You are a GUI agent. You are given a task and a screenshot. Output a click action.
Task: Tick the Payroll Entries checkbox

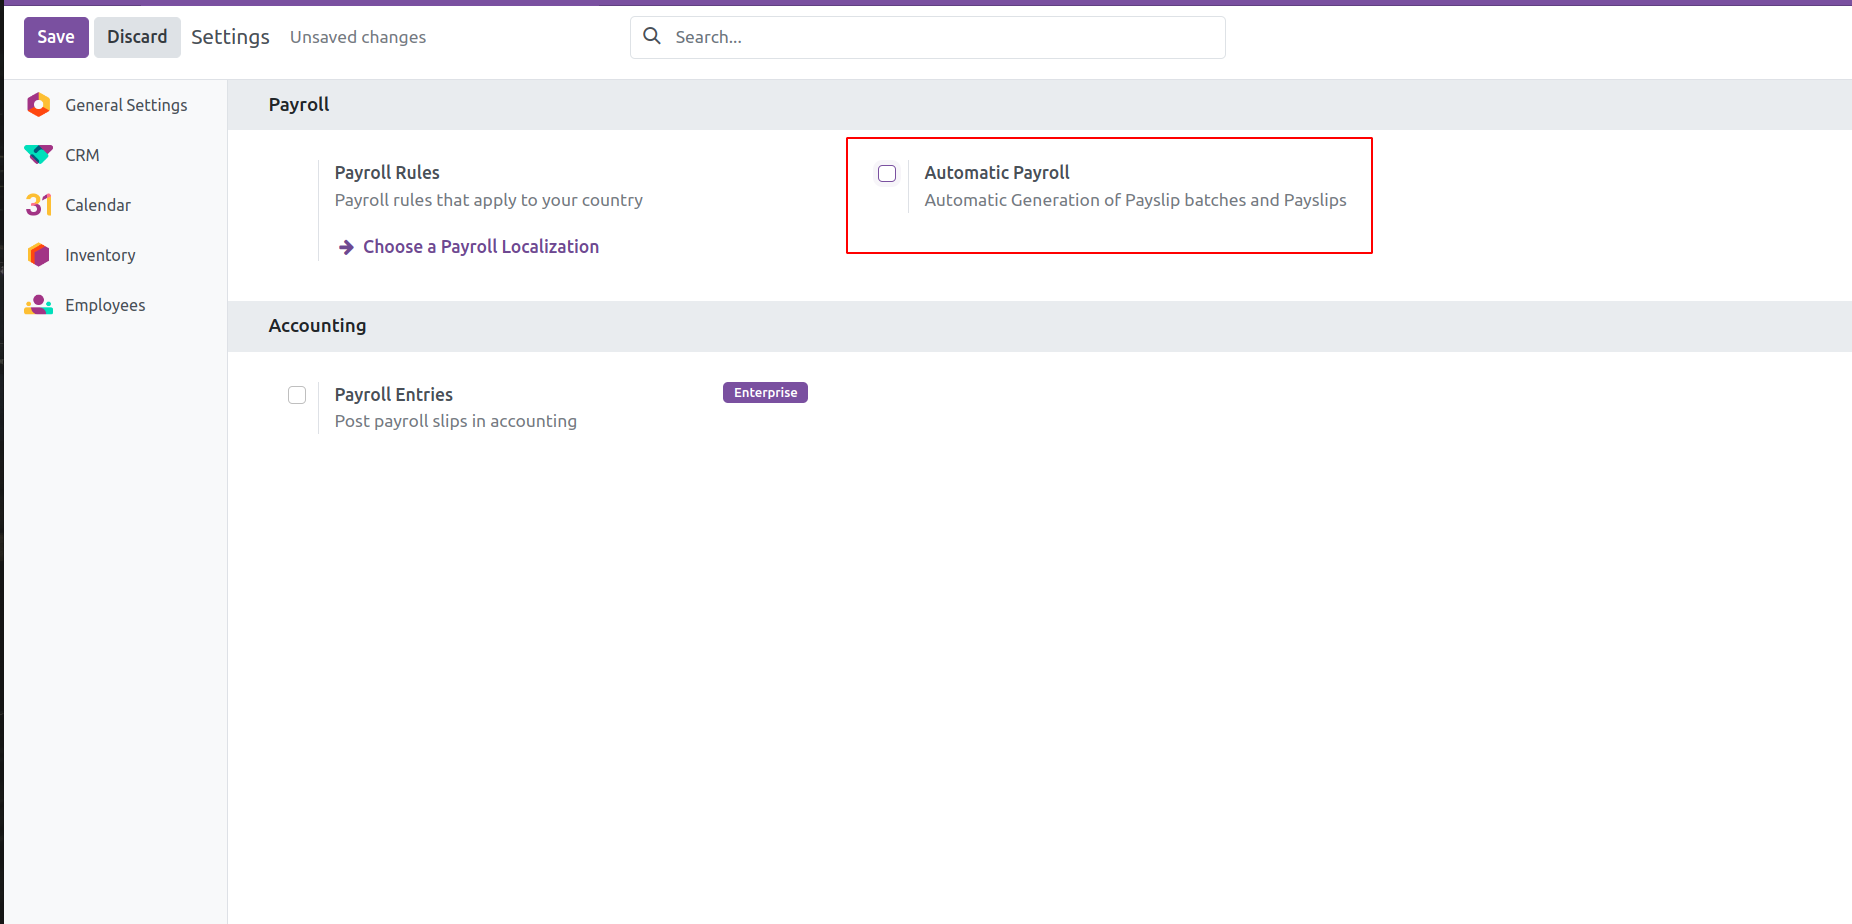click(297, 395)
